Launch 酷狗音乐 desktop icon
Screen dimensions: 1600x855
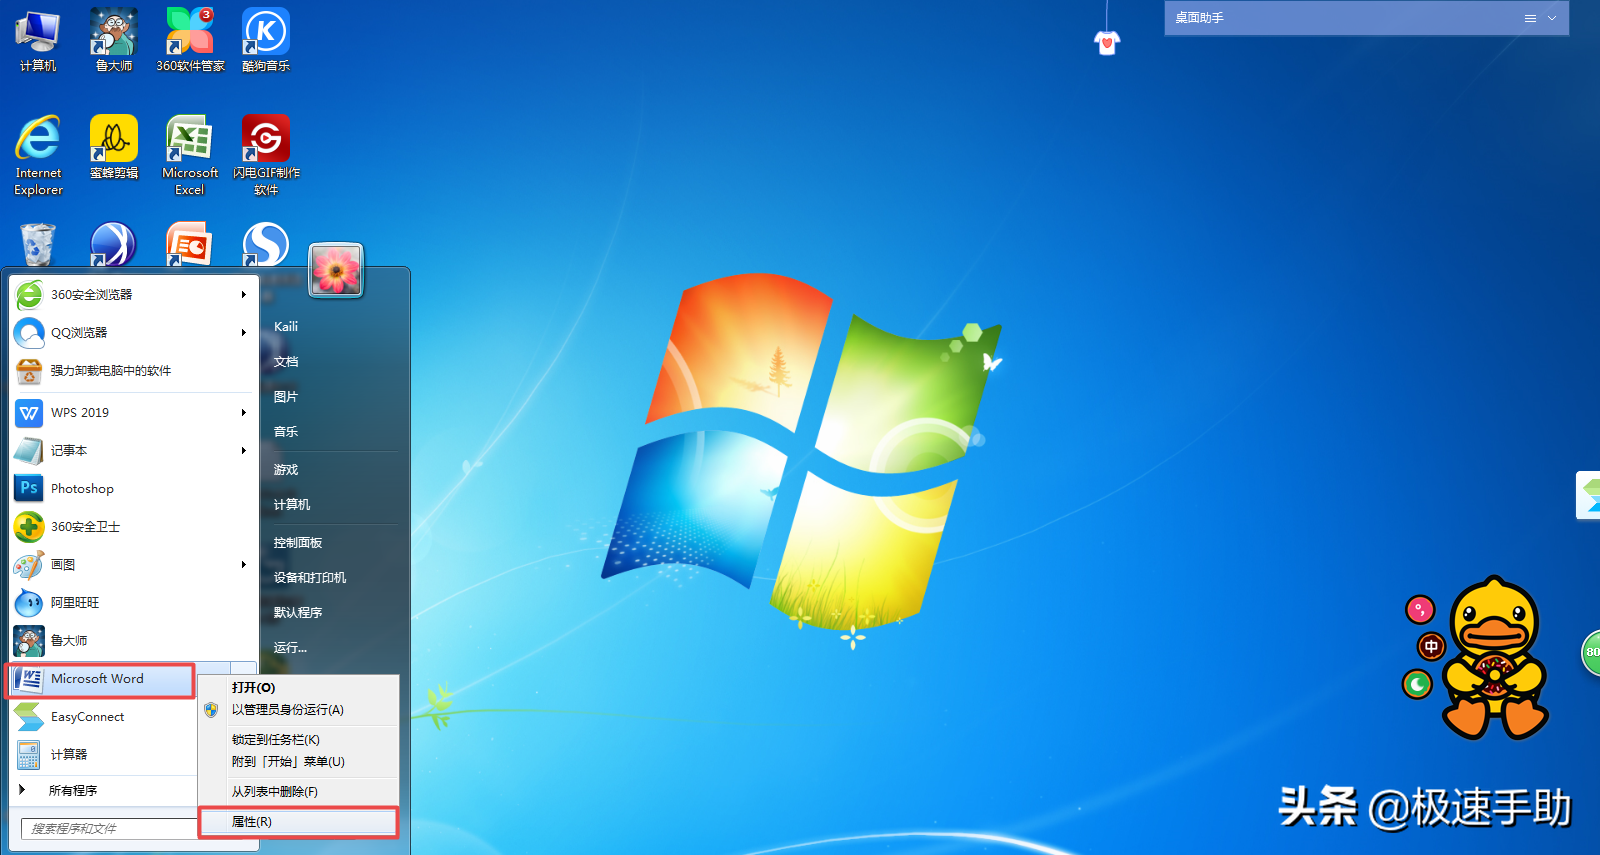pyautogui.click(x=266, y=40)
